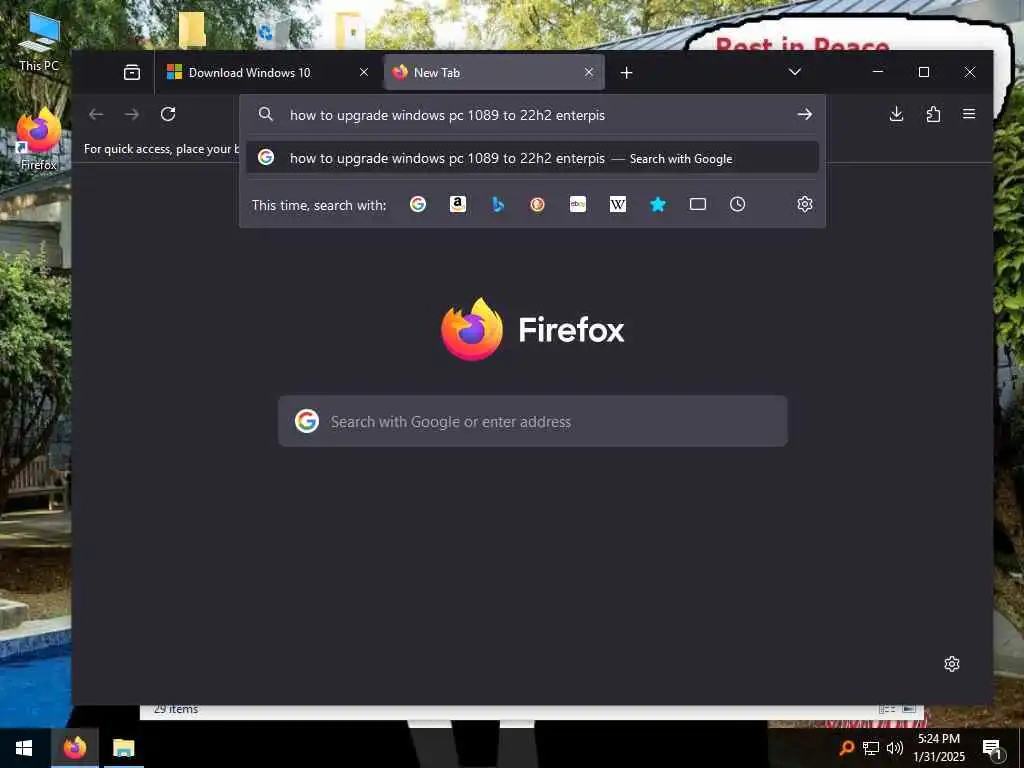Open the This PC desktop icon

click(39, 42)
